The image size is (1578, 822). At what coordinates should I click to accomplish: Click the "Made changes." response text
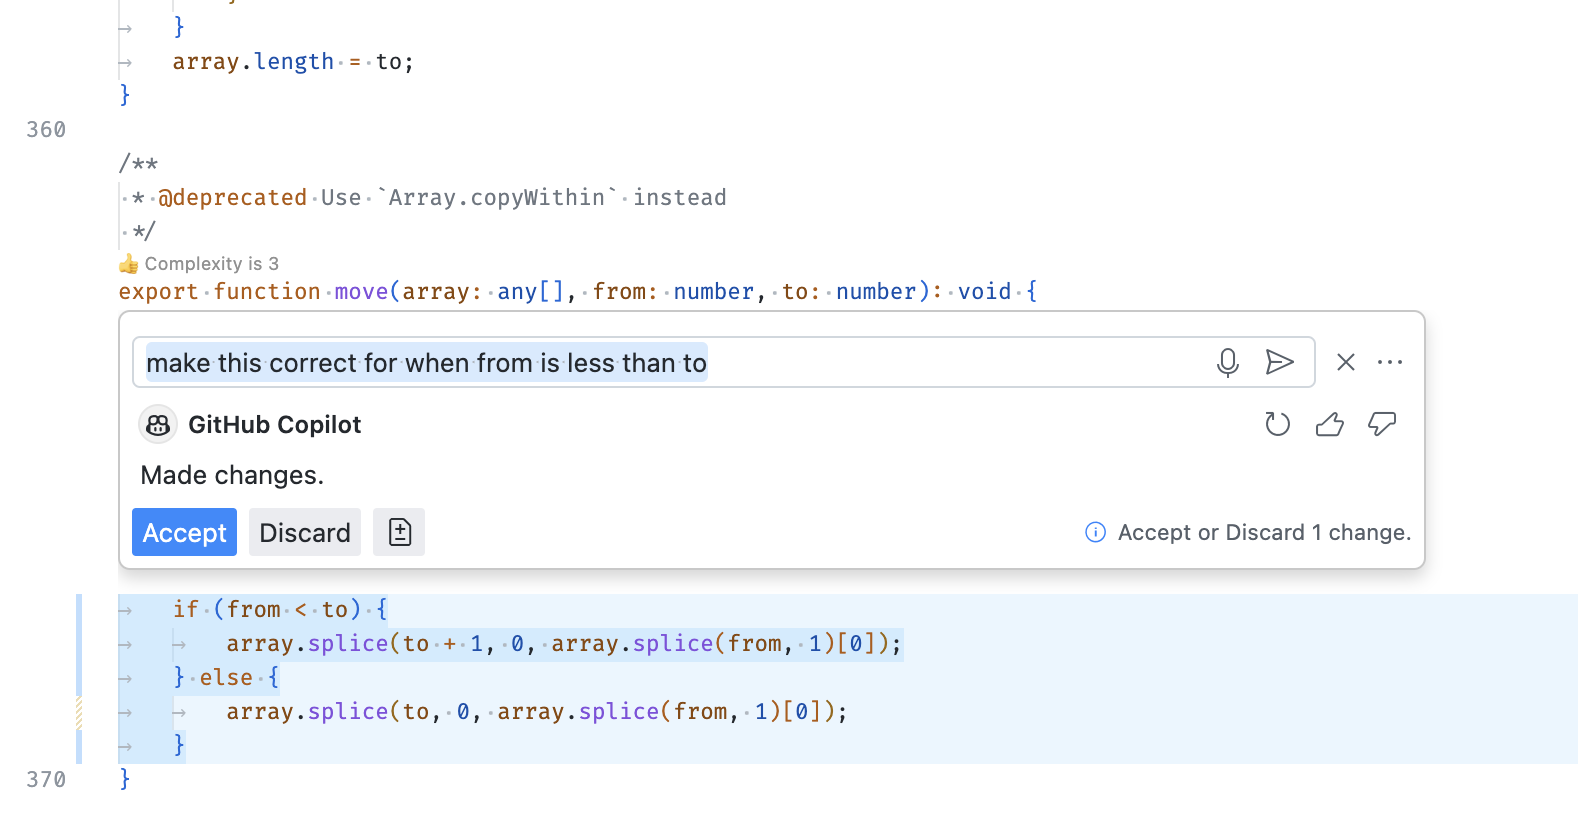[232, 475]
